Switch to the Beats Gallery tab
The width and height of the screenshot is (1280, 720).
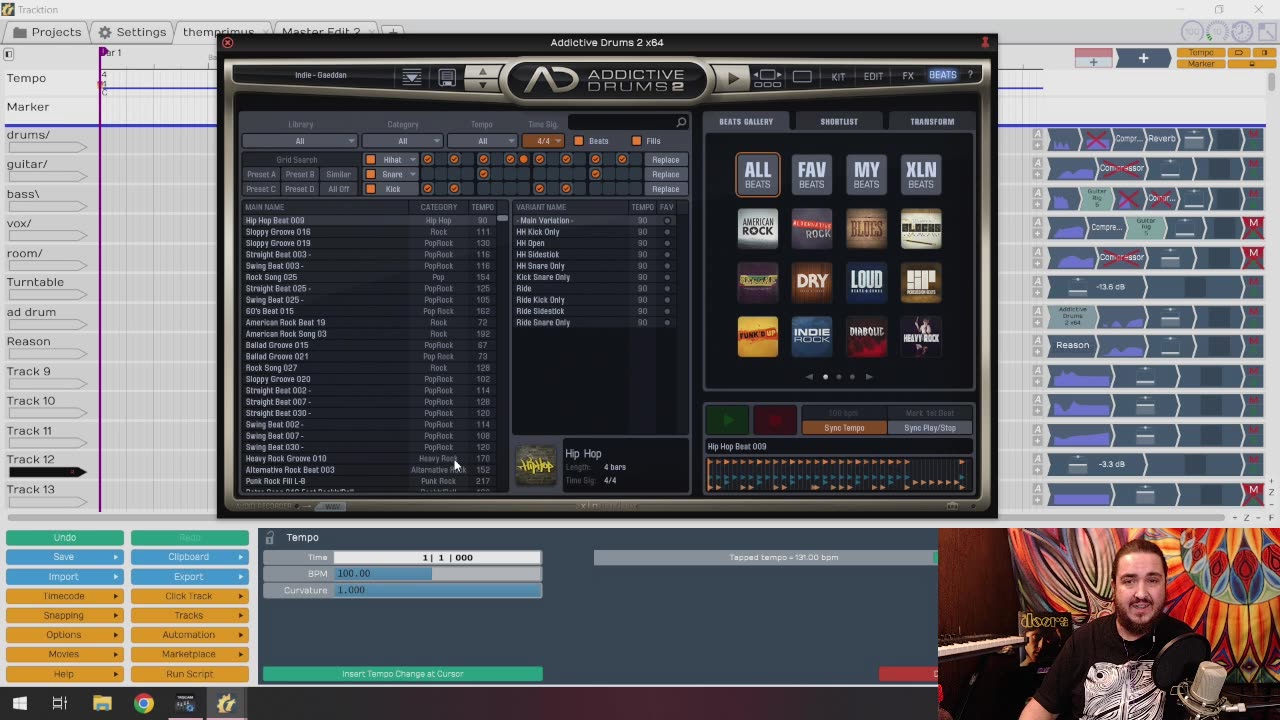point(746,122)
